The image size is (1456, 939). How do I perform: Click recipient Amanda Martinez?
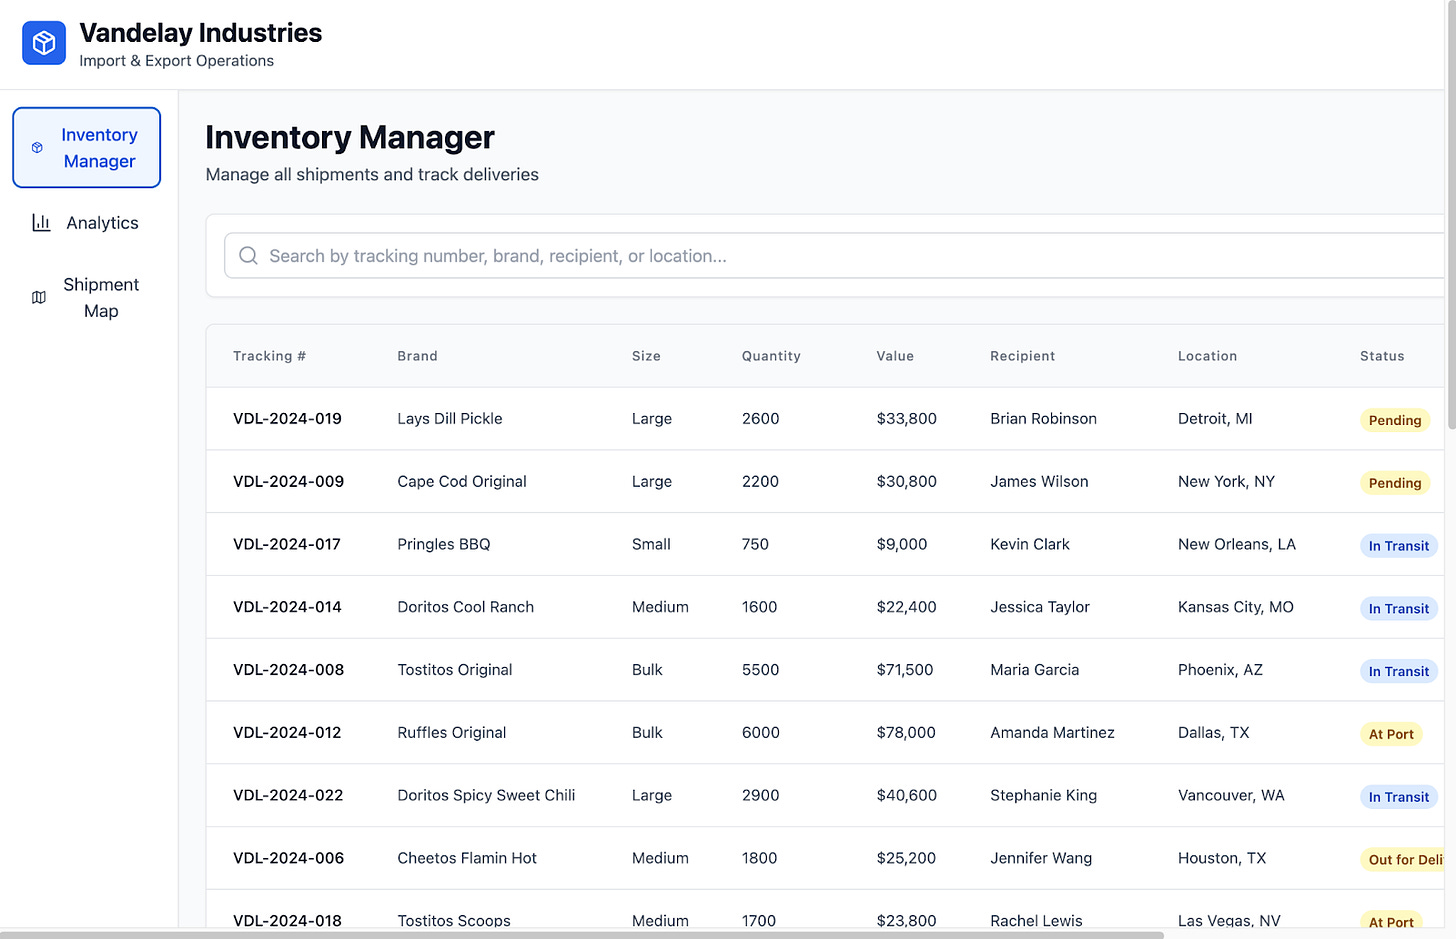[x=1052, y=733]
